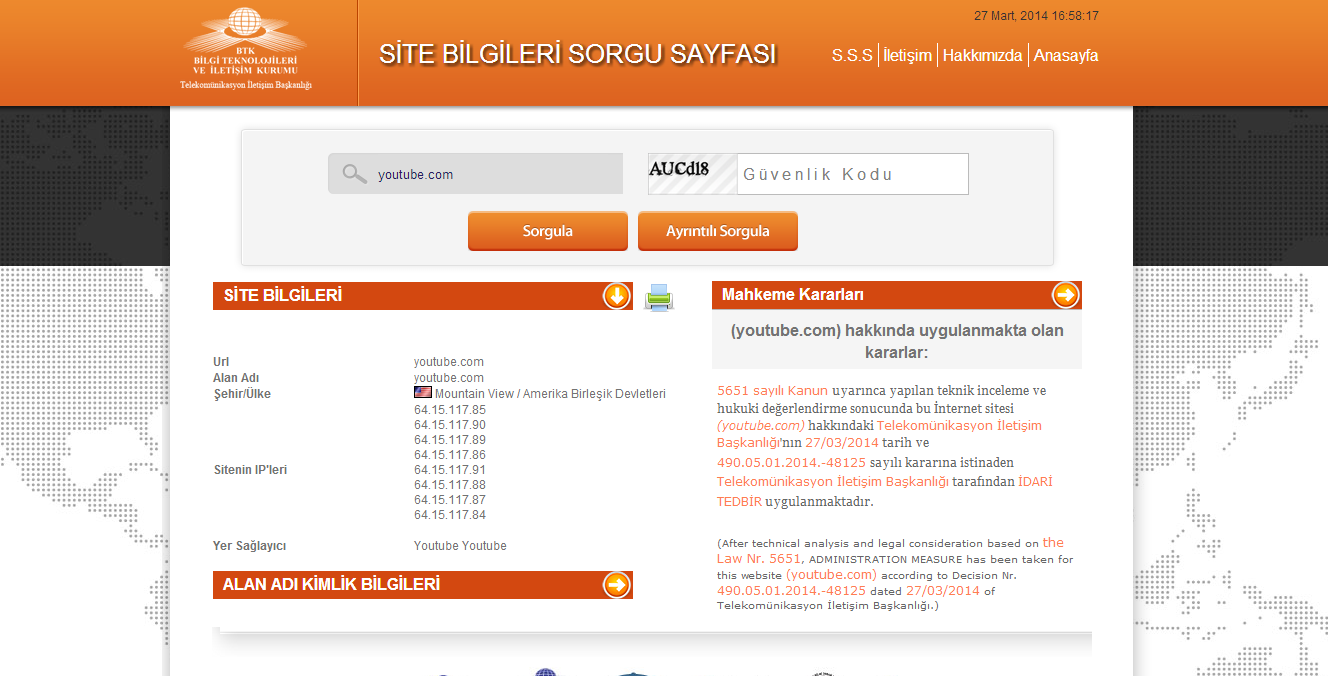Go to the İletişim page

coord(908,55)
